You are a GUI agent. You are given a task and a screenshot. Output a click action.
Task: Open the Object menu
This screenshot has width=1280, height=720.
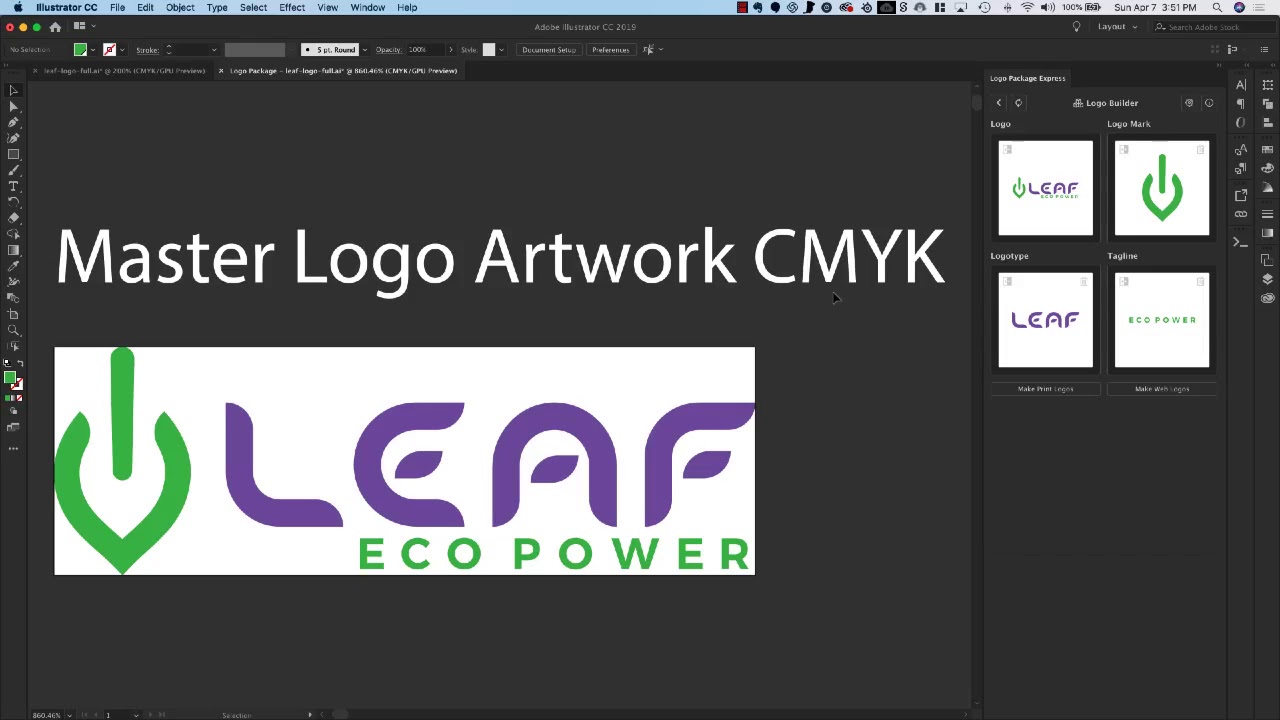pos(180,7)
